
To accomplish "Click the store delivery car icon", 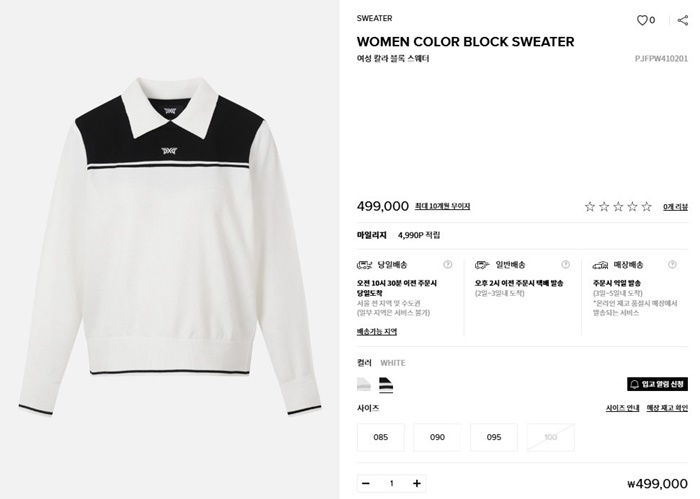I will (600, 265).
